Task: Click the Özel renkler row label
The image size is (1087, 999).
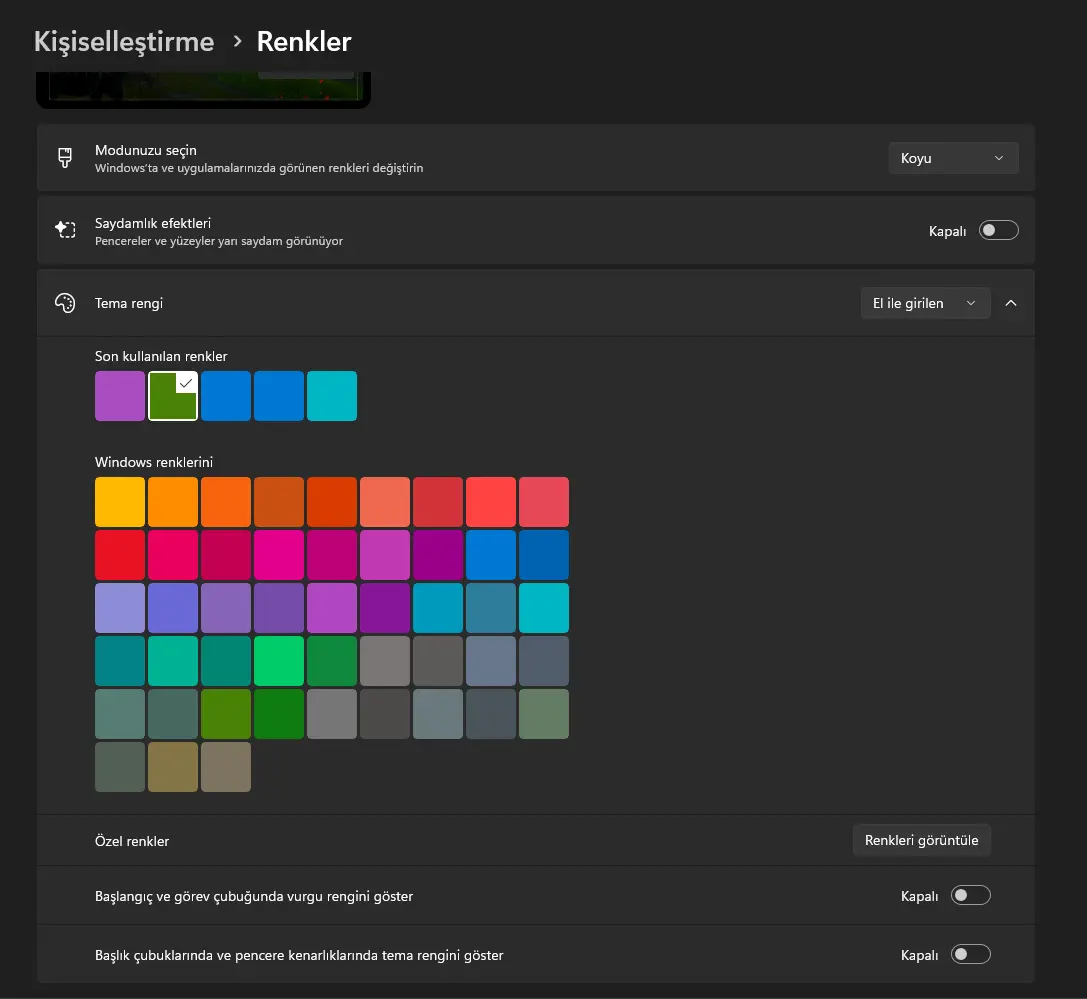Action: click(132, 841)
